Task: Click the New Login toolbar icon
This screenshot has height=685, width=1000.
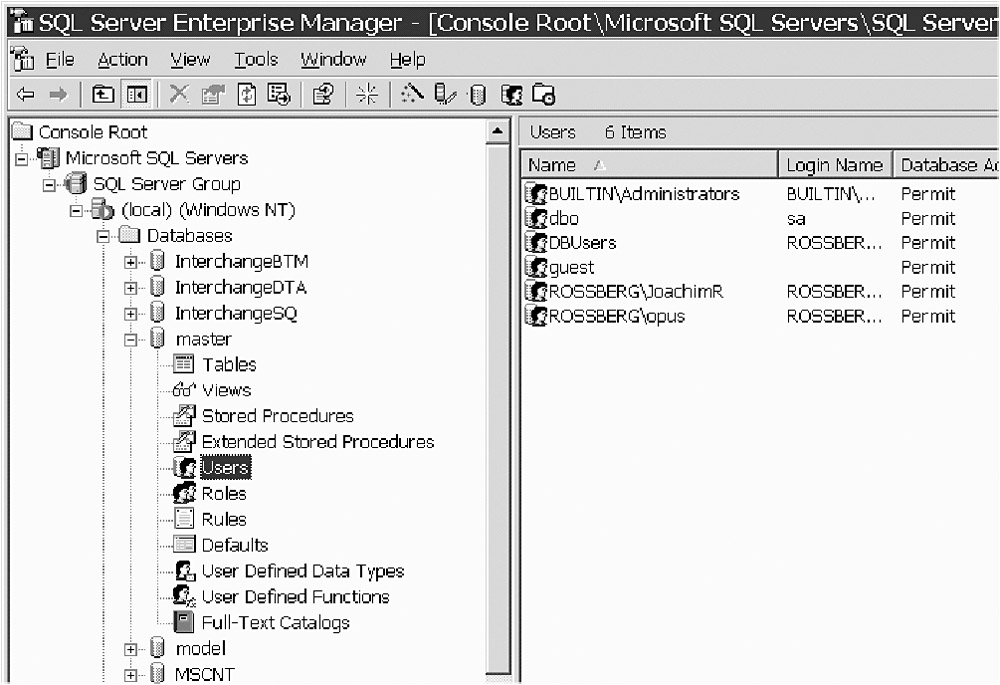Action: click(511, 95)
